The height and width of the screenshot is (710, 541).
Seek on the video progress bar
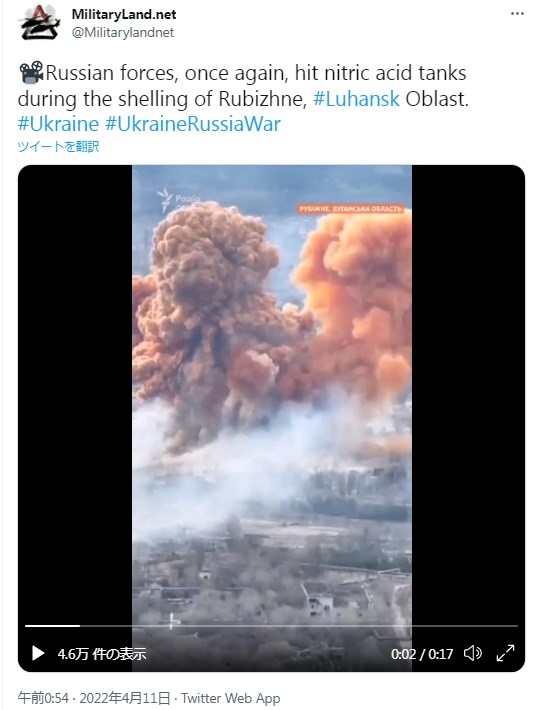click(x=271, y=626)
